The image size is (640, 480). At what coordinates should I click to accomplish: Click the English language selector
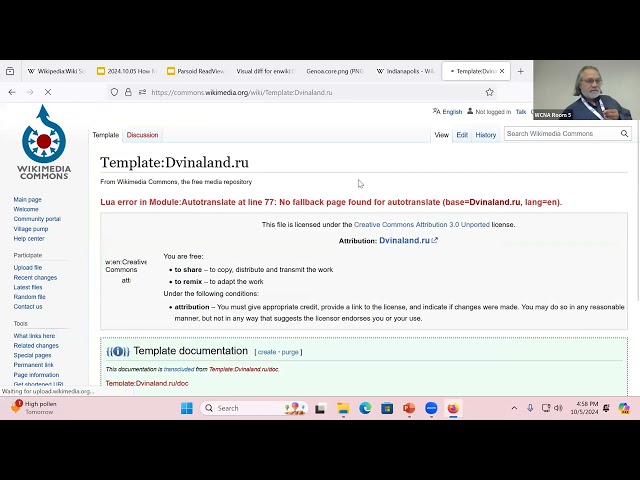coord(447,111)
